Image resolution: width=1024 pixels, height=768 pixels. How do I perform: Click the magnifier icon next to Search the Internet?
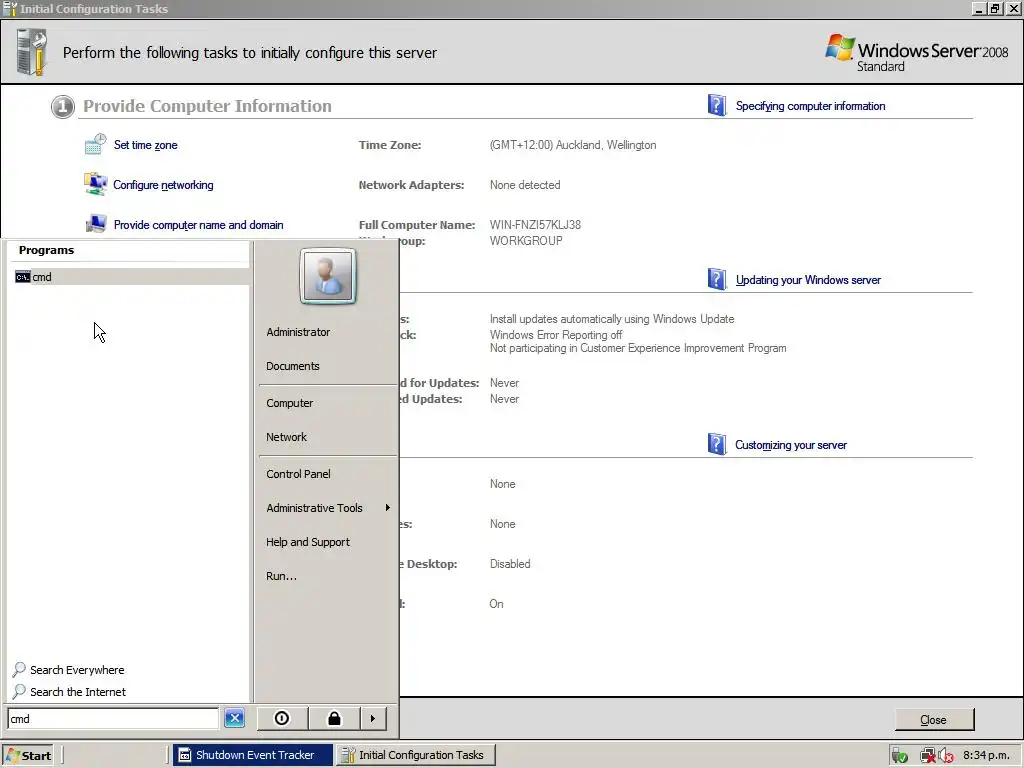(x=19, y=692)
